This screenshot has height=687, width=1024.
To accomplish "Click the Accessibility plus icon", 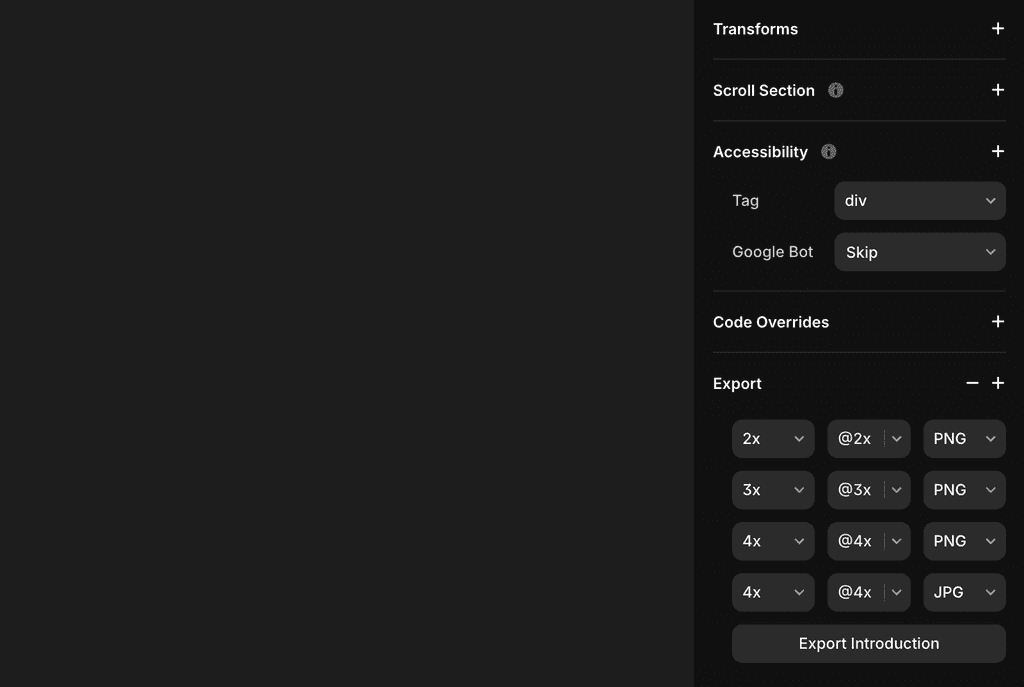I will click(997, 151).
